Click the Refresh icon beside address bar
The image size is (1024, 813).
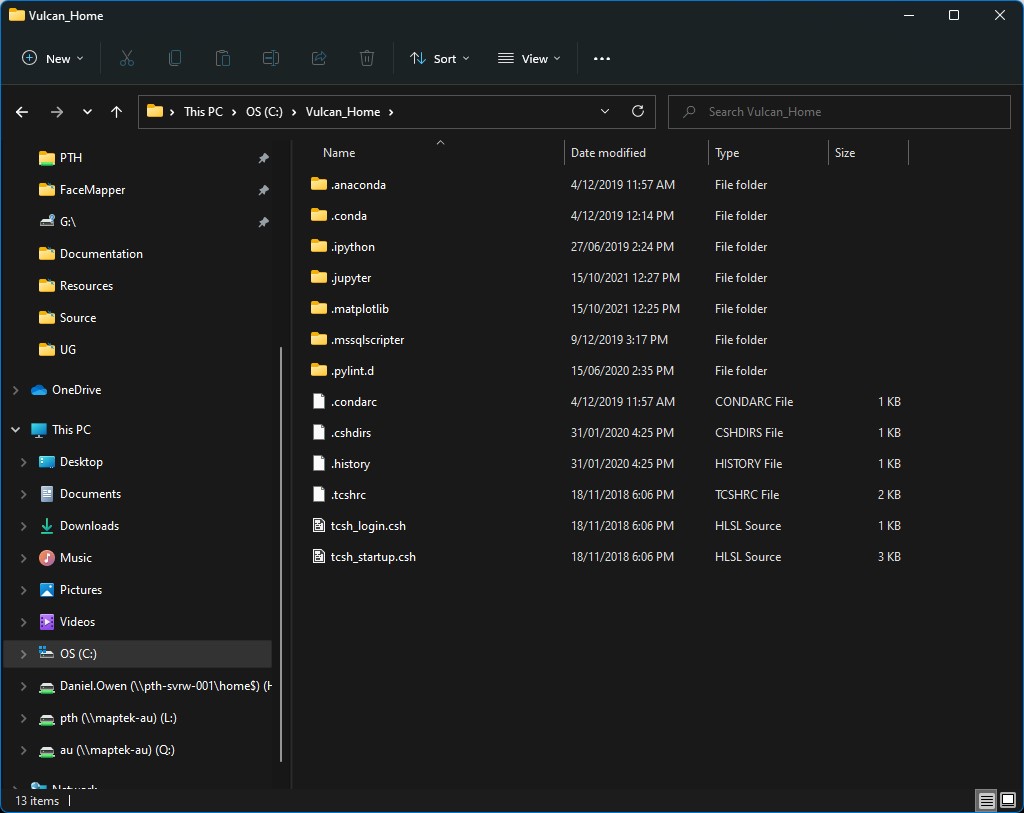[638, 112]
